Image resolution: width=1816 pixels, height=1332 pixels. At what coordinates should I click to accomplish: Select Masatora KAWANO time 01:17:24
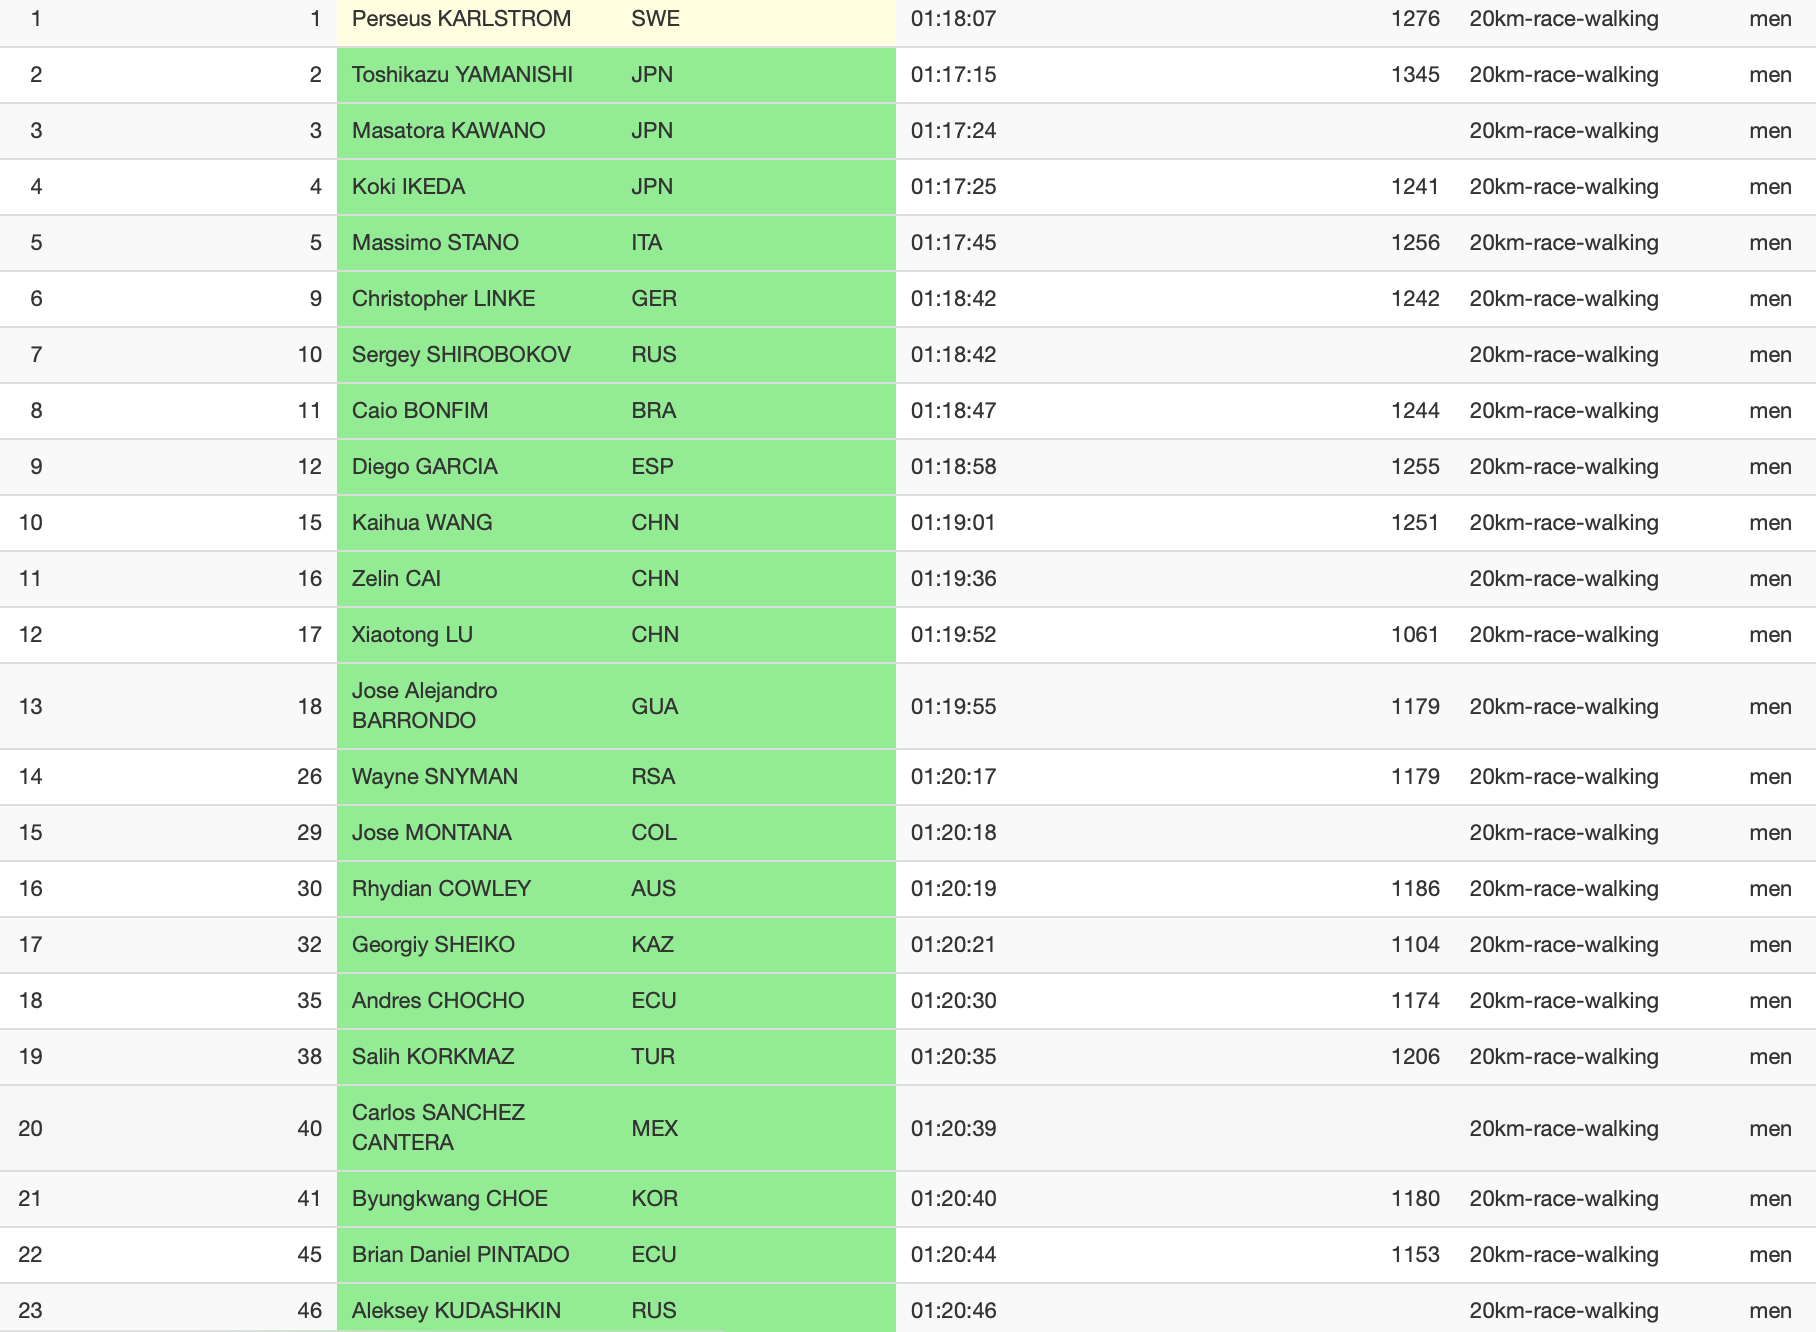click(x=953, y=131)
